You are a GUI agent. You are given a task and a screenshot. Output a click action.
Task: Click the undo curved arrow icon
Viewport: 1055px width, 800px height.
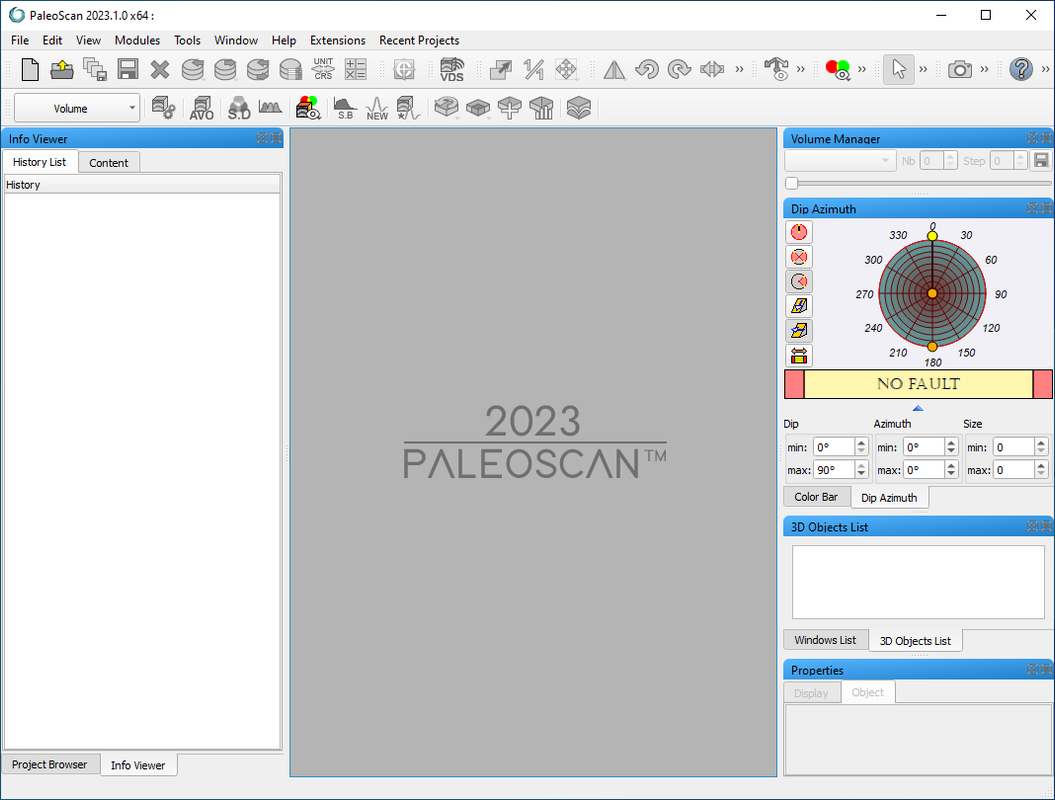point(647,69)
